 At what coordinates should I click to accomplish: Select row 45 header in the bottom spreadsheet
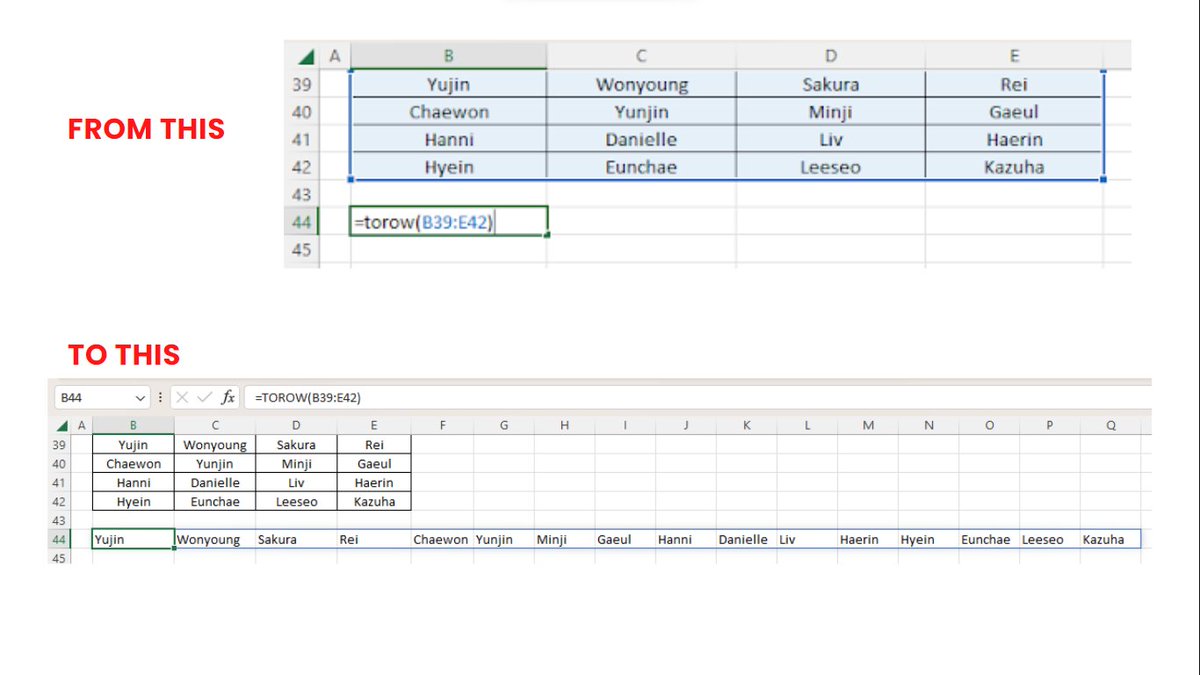coord(59,559)
